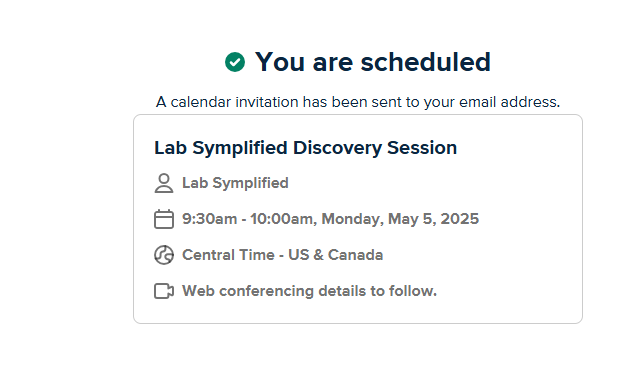
Task: Click the calendar date icon
Action: point(164,219)
